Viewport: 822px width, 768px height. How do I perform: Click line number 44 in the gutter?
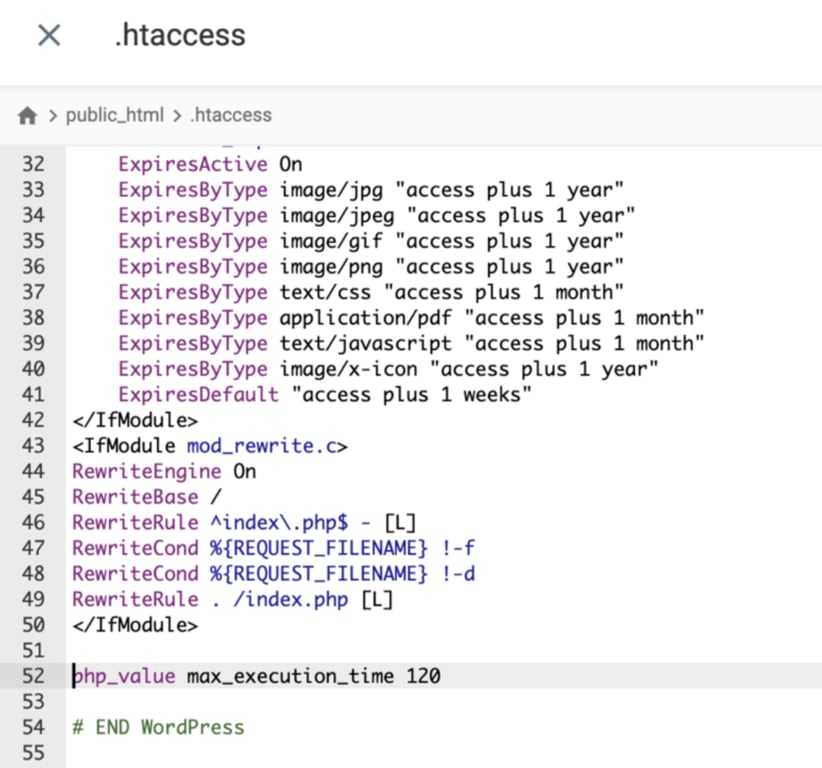coord(33,470)
